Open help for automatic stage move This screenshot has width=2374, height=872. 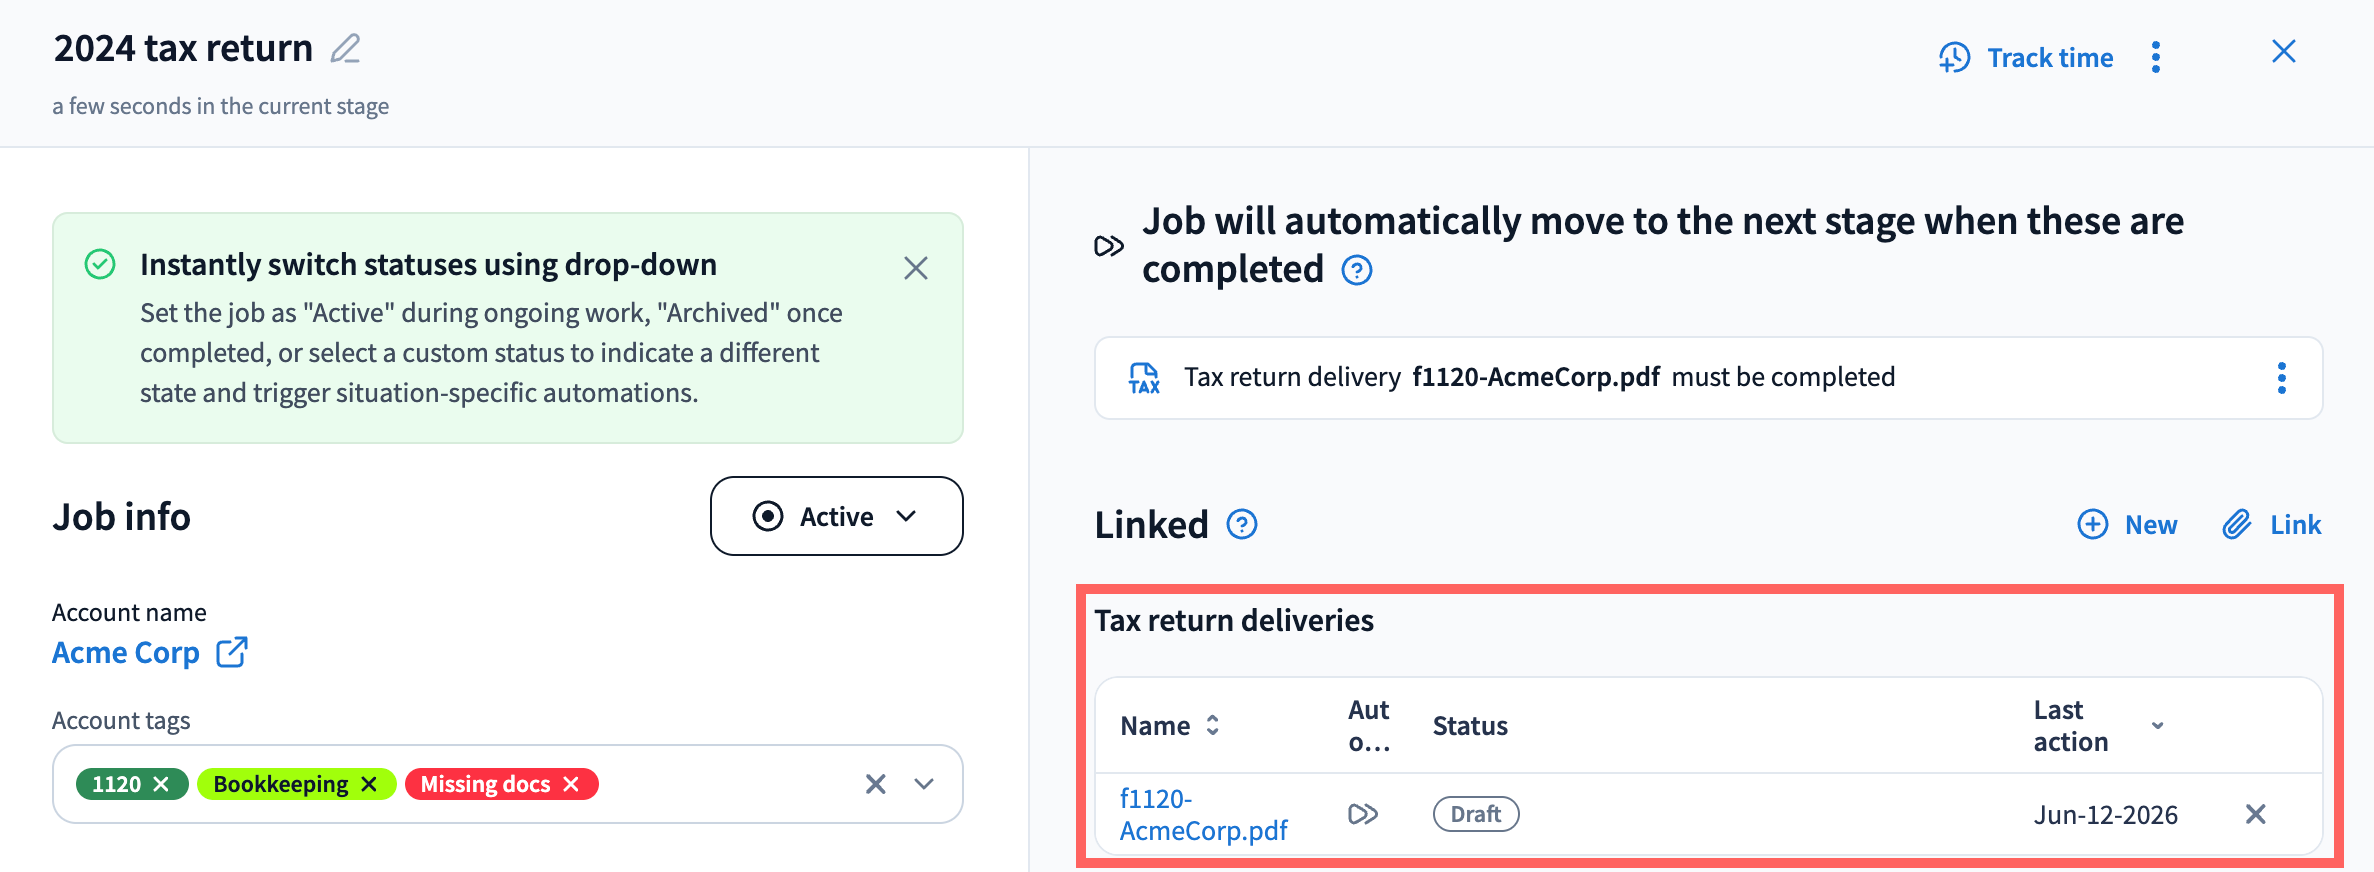click(x=1357, y=270)
